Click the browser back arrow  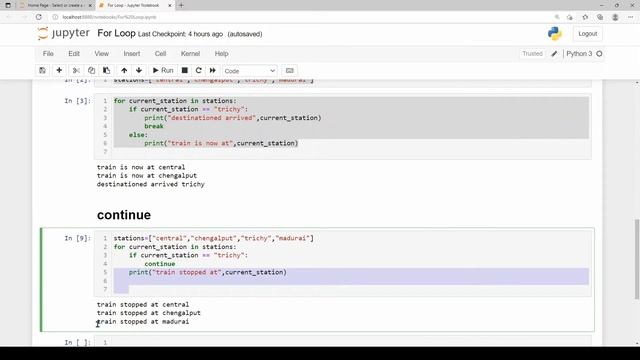[9, 17]
